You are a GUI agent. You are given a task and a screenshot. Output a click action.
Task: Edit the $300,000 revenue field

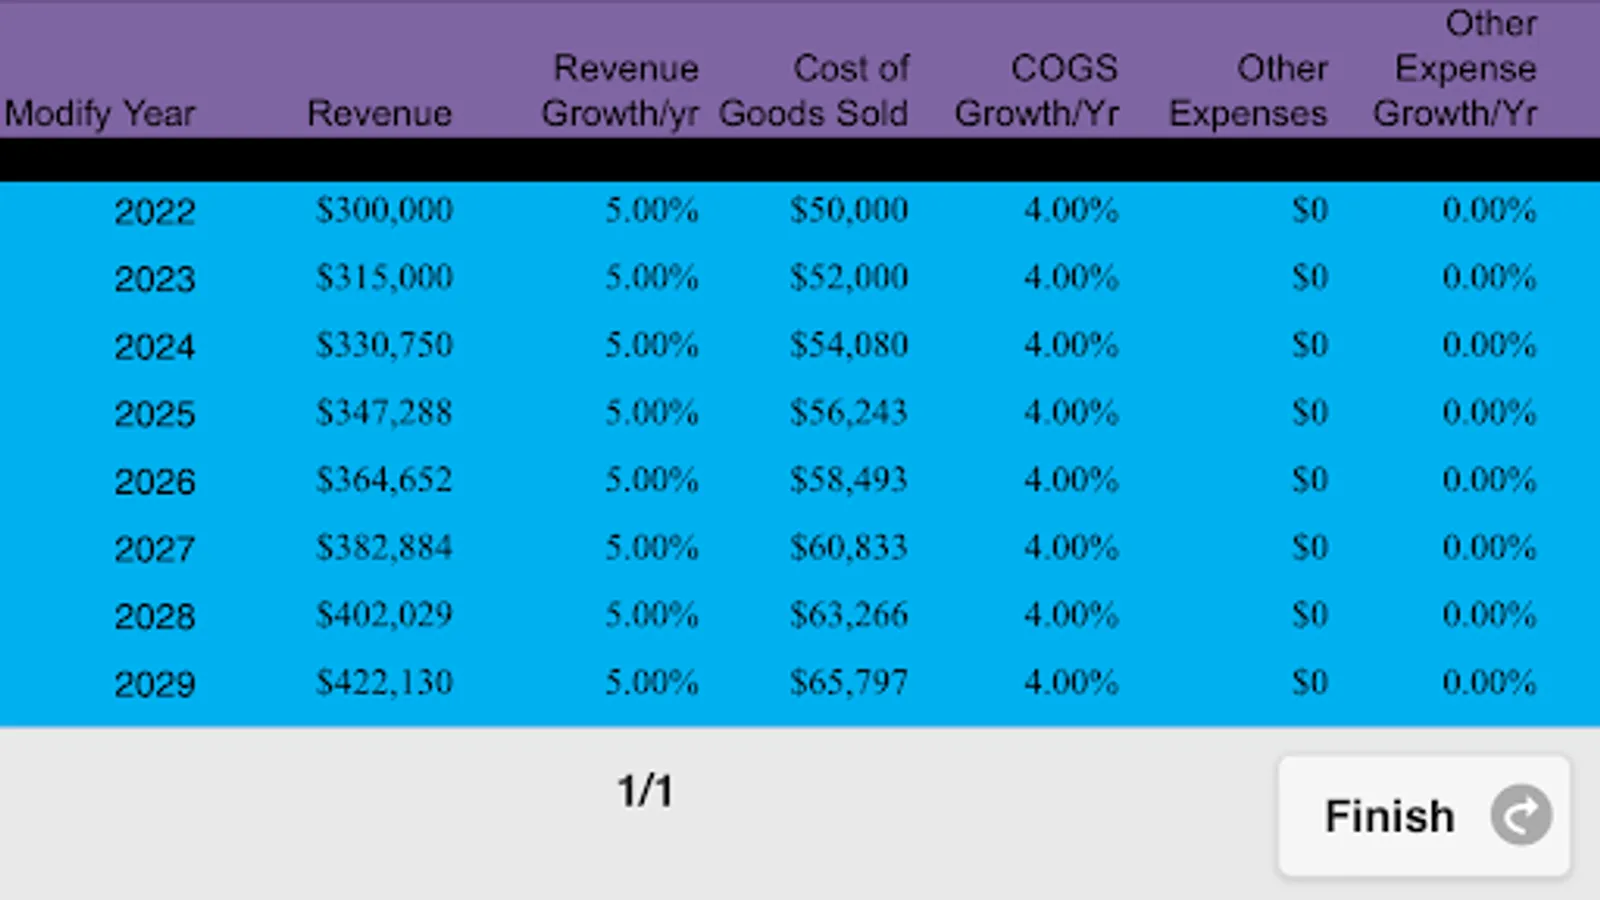(385, 210)
